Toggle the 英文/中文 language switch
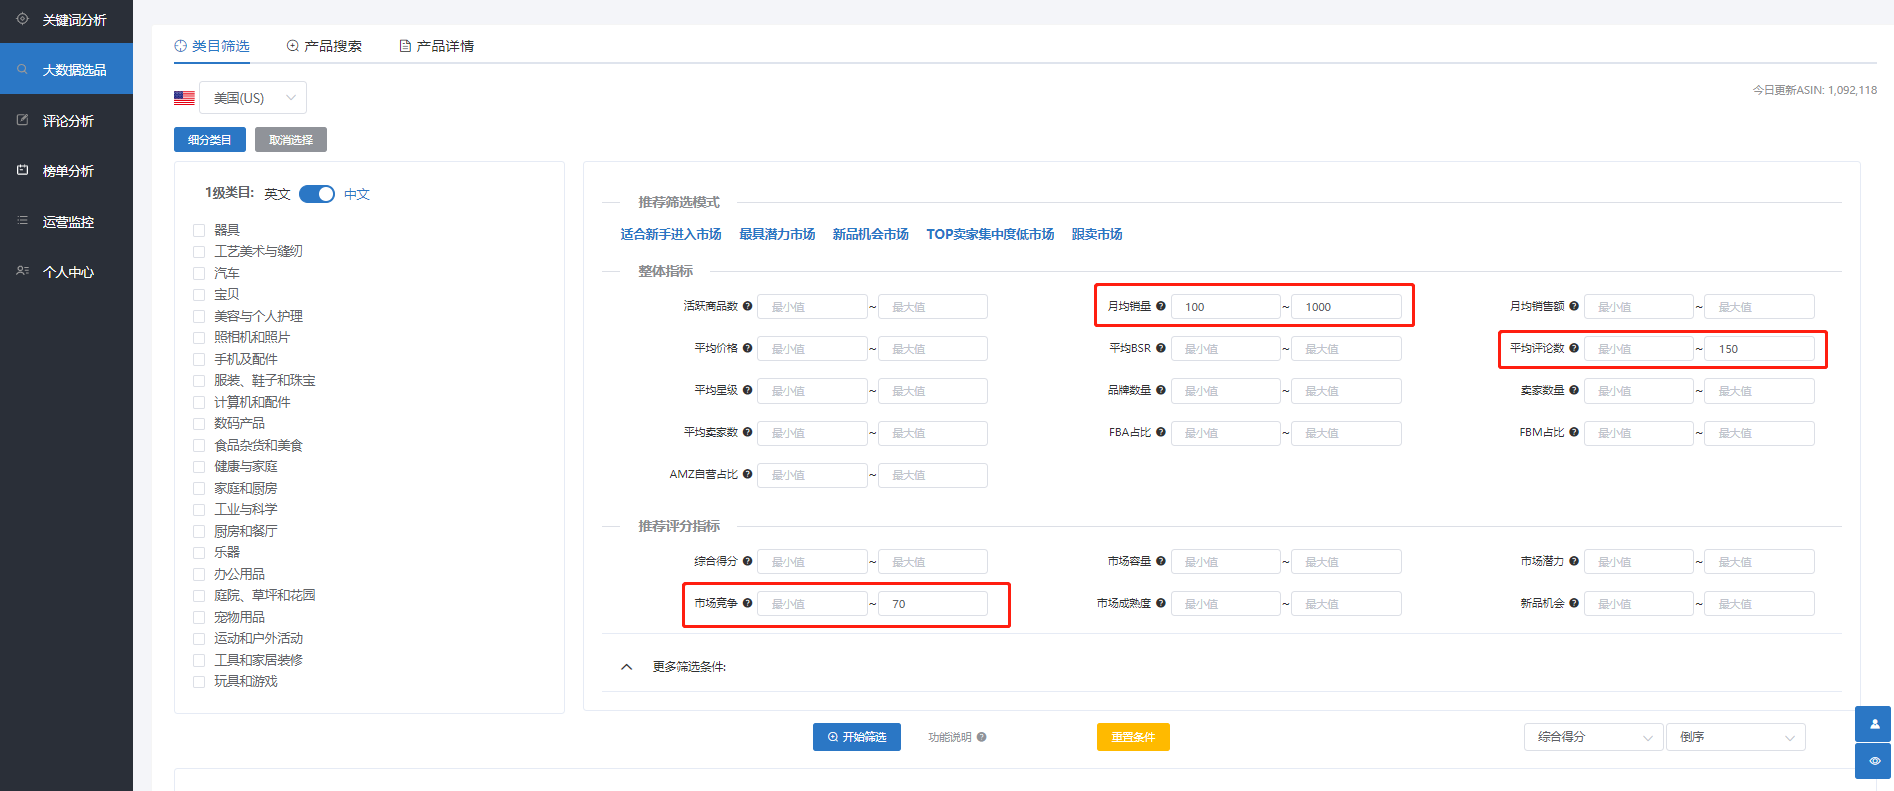Screen dimensions: 1894x791 317,194
